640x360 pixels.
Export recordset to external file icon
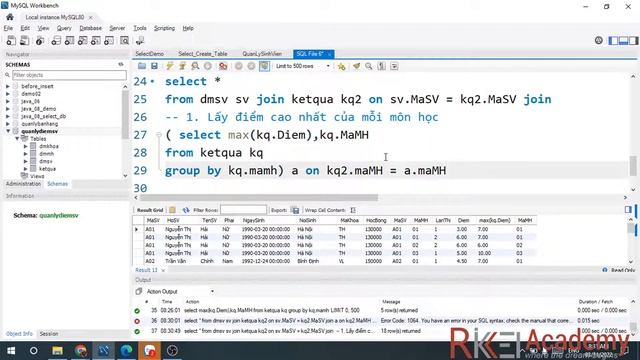coord(295,210)
